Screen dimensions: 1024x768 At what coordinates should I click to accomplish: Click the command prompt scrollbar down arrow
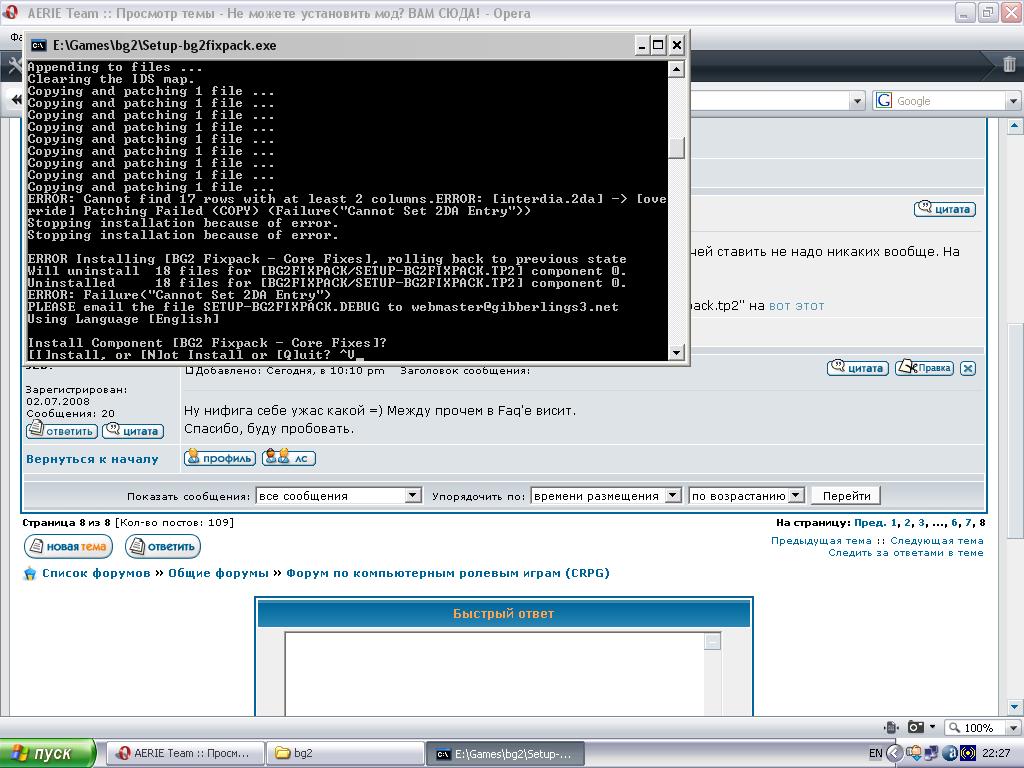pos(677,352)
